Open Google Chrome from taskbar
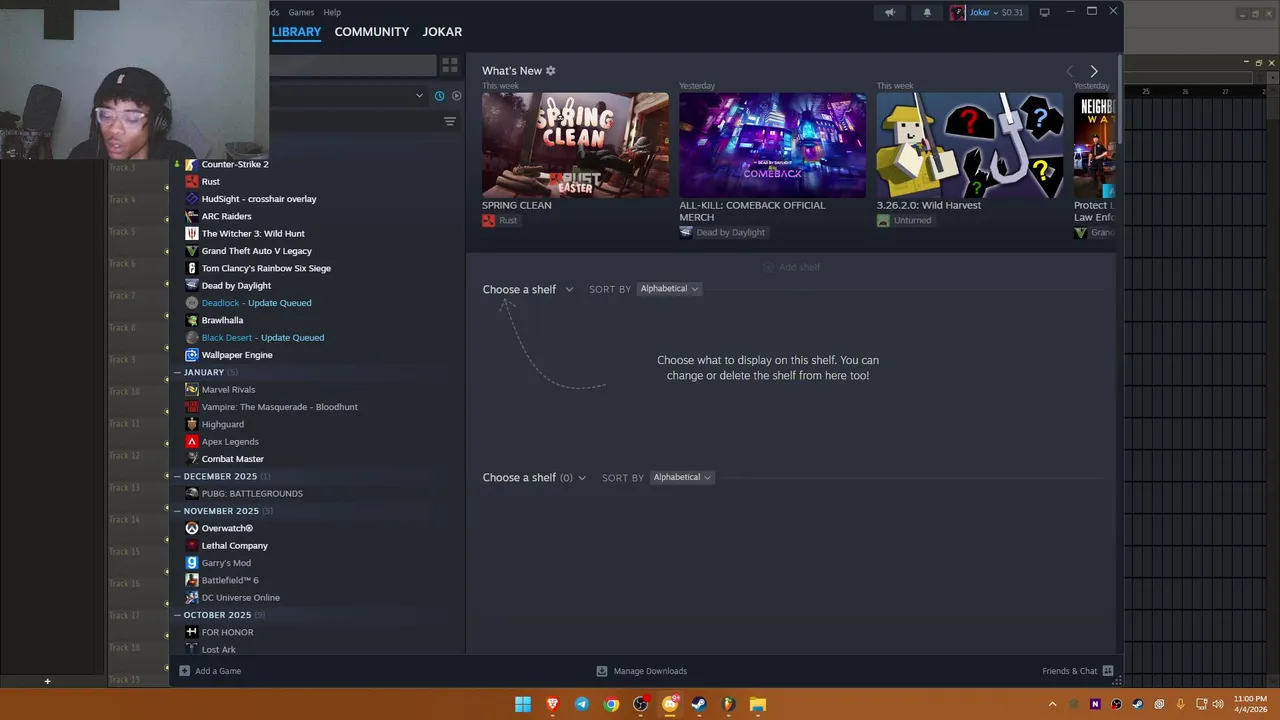Viewport: 1280px width, 720px height. 611,704
